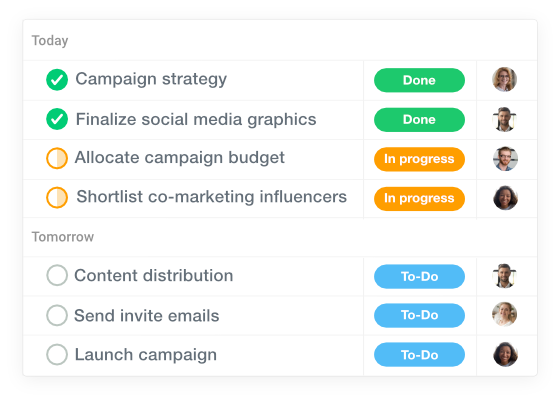Click the Shortlist co-marketing influencers progress circle
This screenshot has width=560, height=402.
(x=57, y=197)
